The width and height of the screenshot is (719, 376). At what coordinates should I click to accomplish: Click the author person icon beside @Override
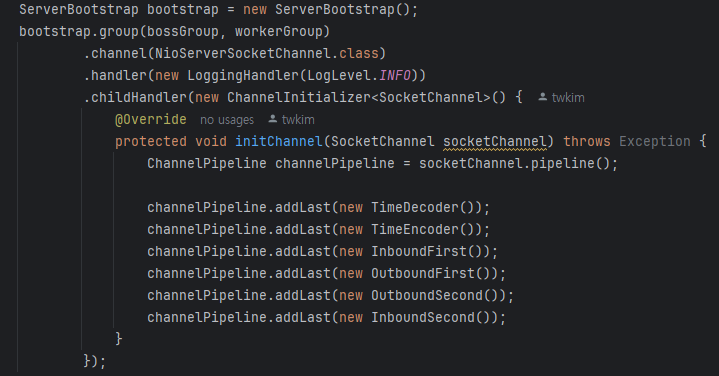tap(272, 119)
